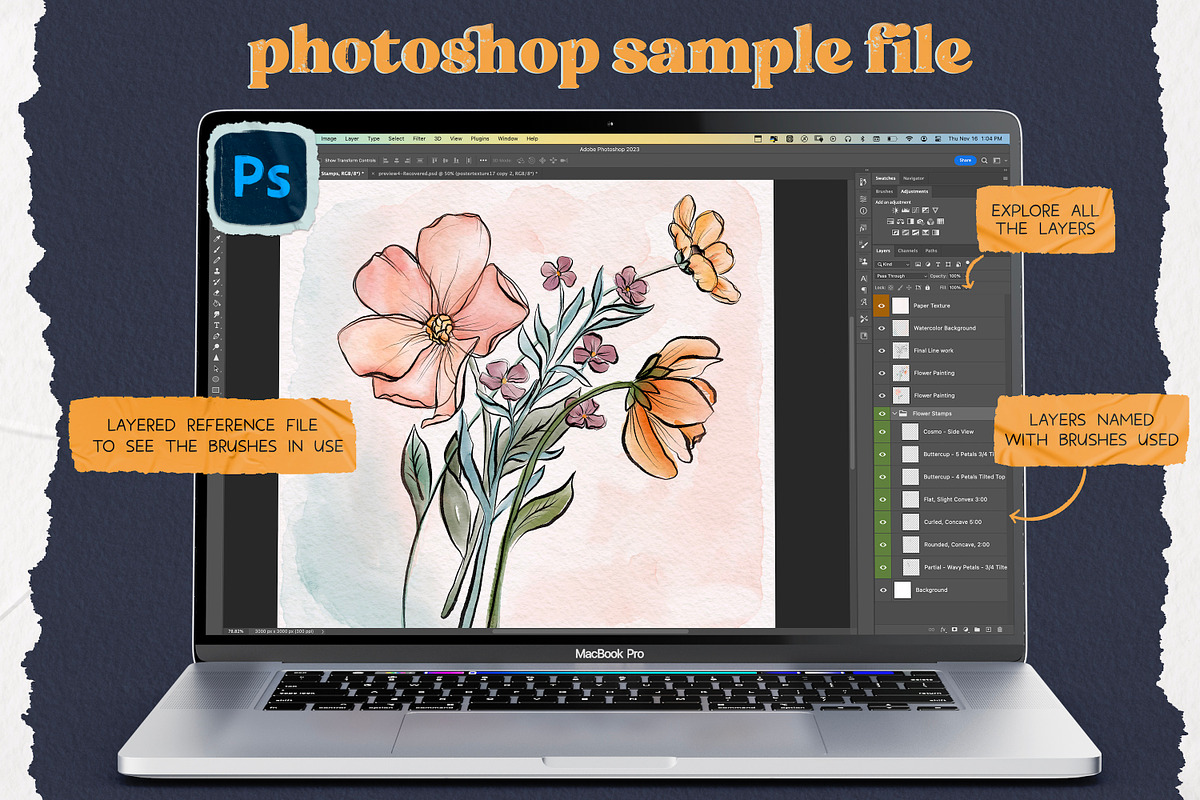Click the date and time in menu bar
The height and width of the screenshot is (800, 1200).
(x=975, y=138)
